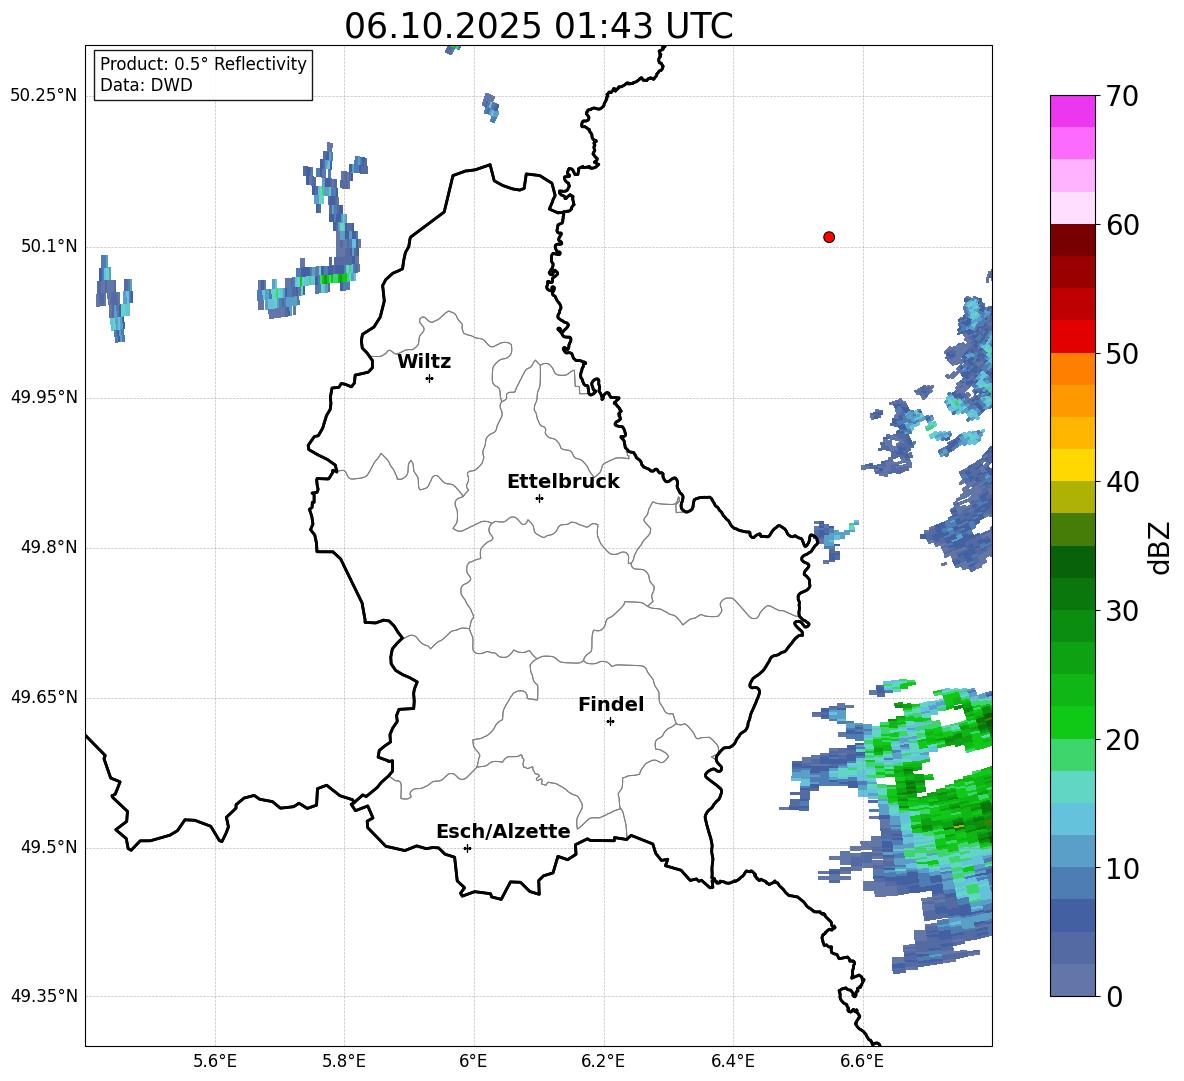This screenshot has height=1081, width=1184.
Task: Click the 'Product: 0.5° Reflectivity' legend text
Action: 203,64
